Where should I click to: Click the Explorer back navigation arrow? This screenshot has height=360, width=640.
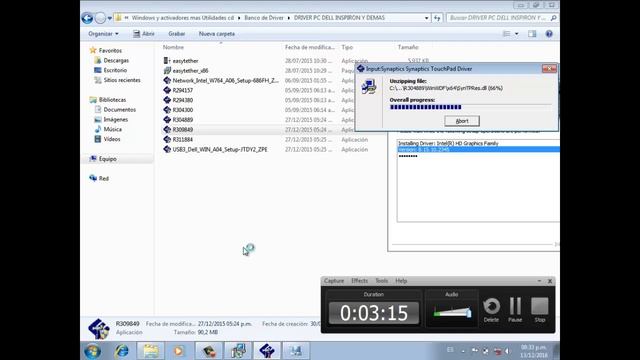[87, 18]
